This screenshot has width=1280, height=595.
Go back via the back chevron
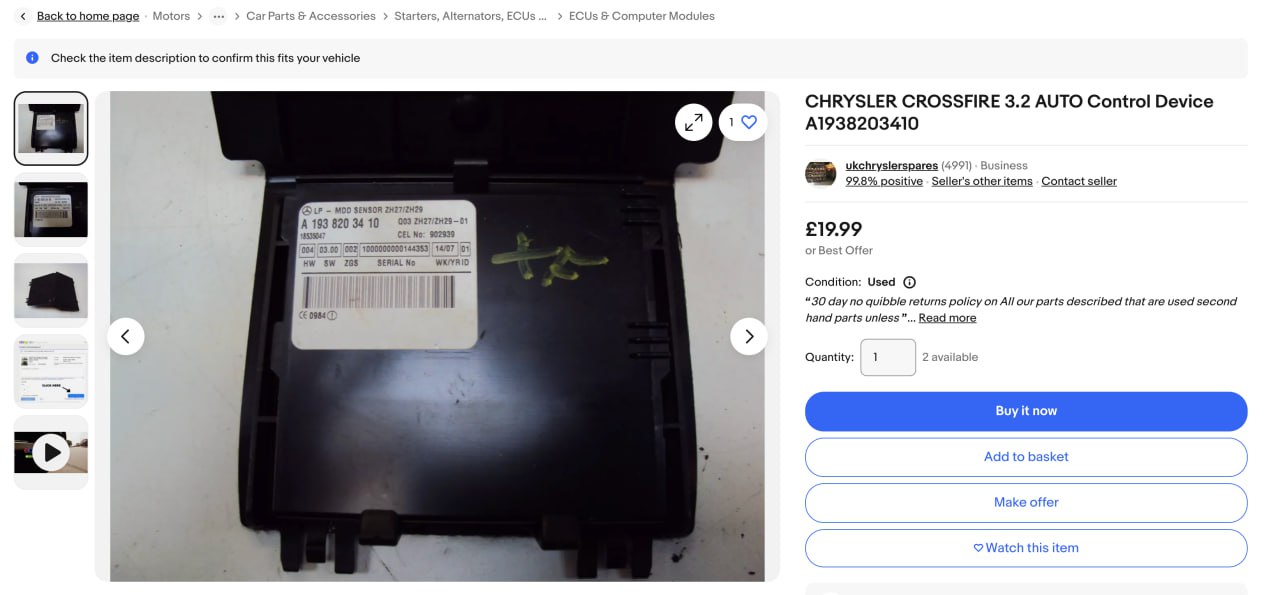click(23, 16)
